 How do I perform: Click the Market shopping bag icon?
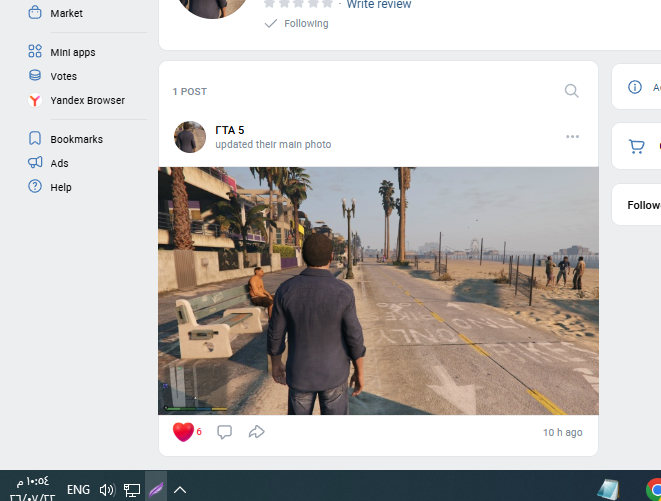[35, 12]
